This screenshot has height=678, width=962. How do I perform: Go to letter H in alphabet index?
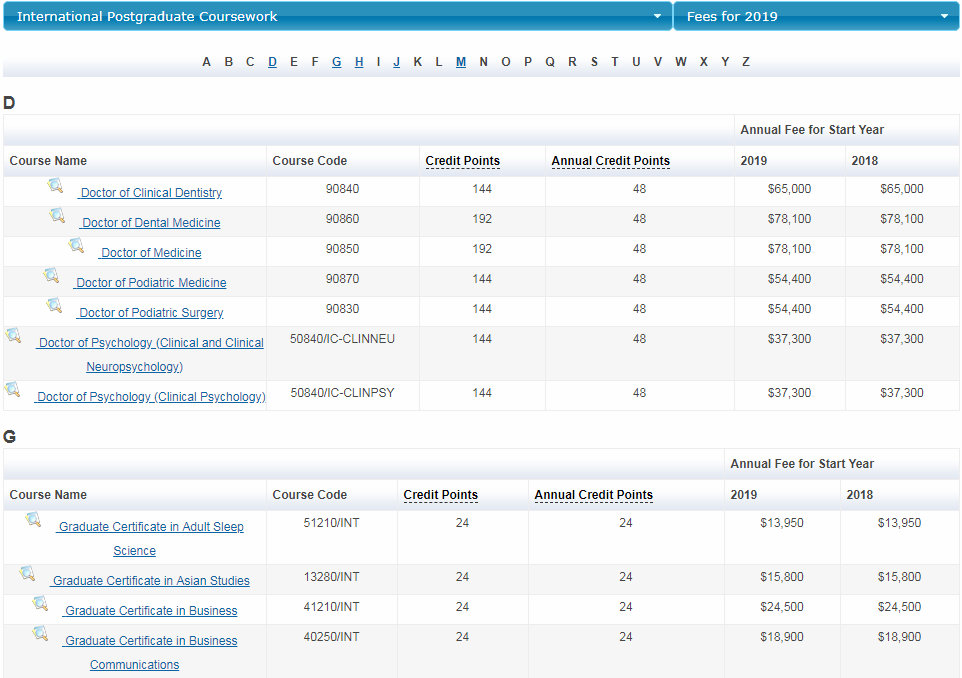359,62
